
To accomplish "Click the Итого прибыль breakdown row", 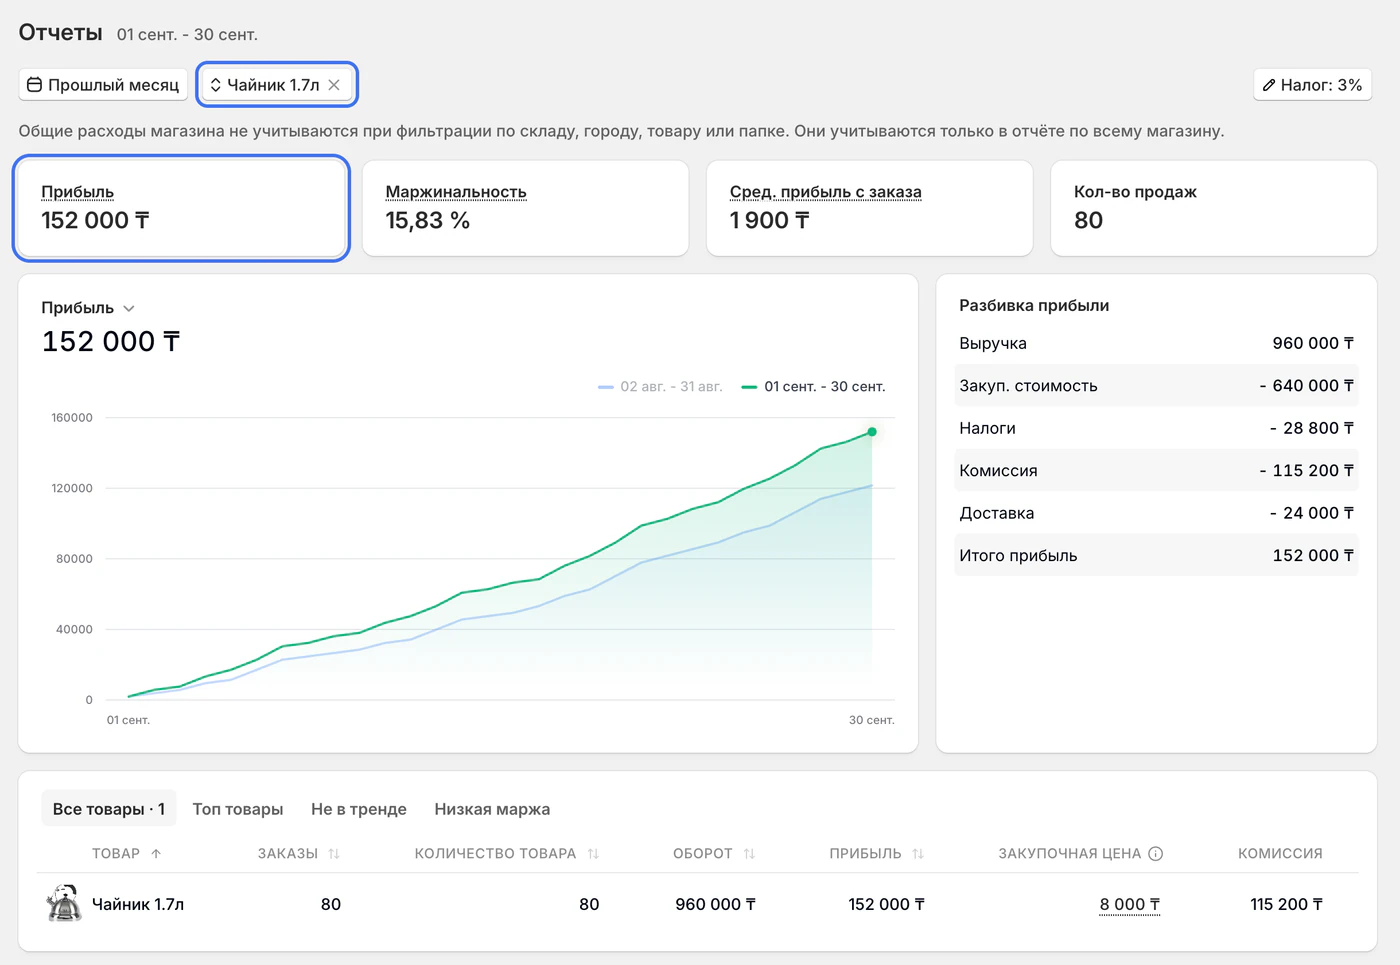I will (1156, 555).
